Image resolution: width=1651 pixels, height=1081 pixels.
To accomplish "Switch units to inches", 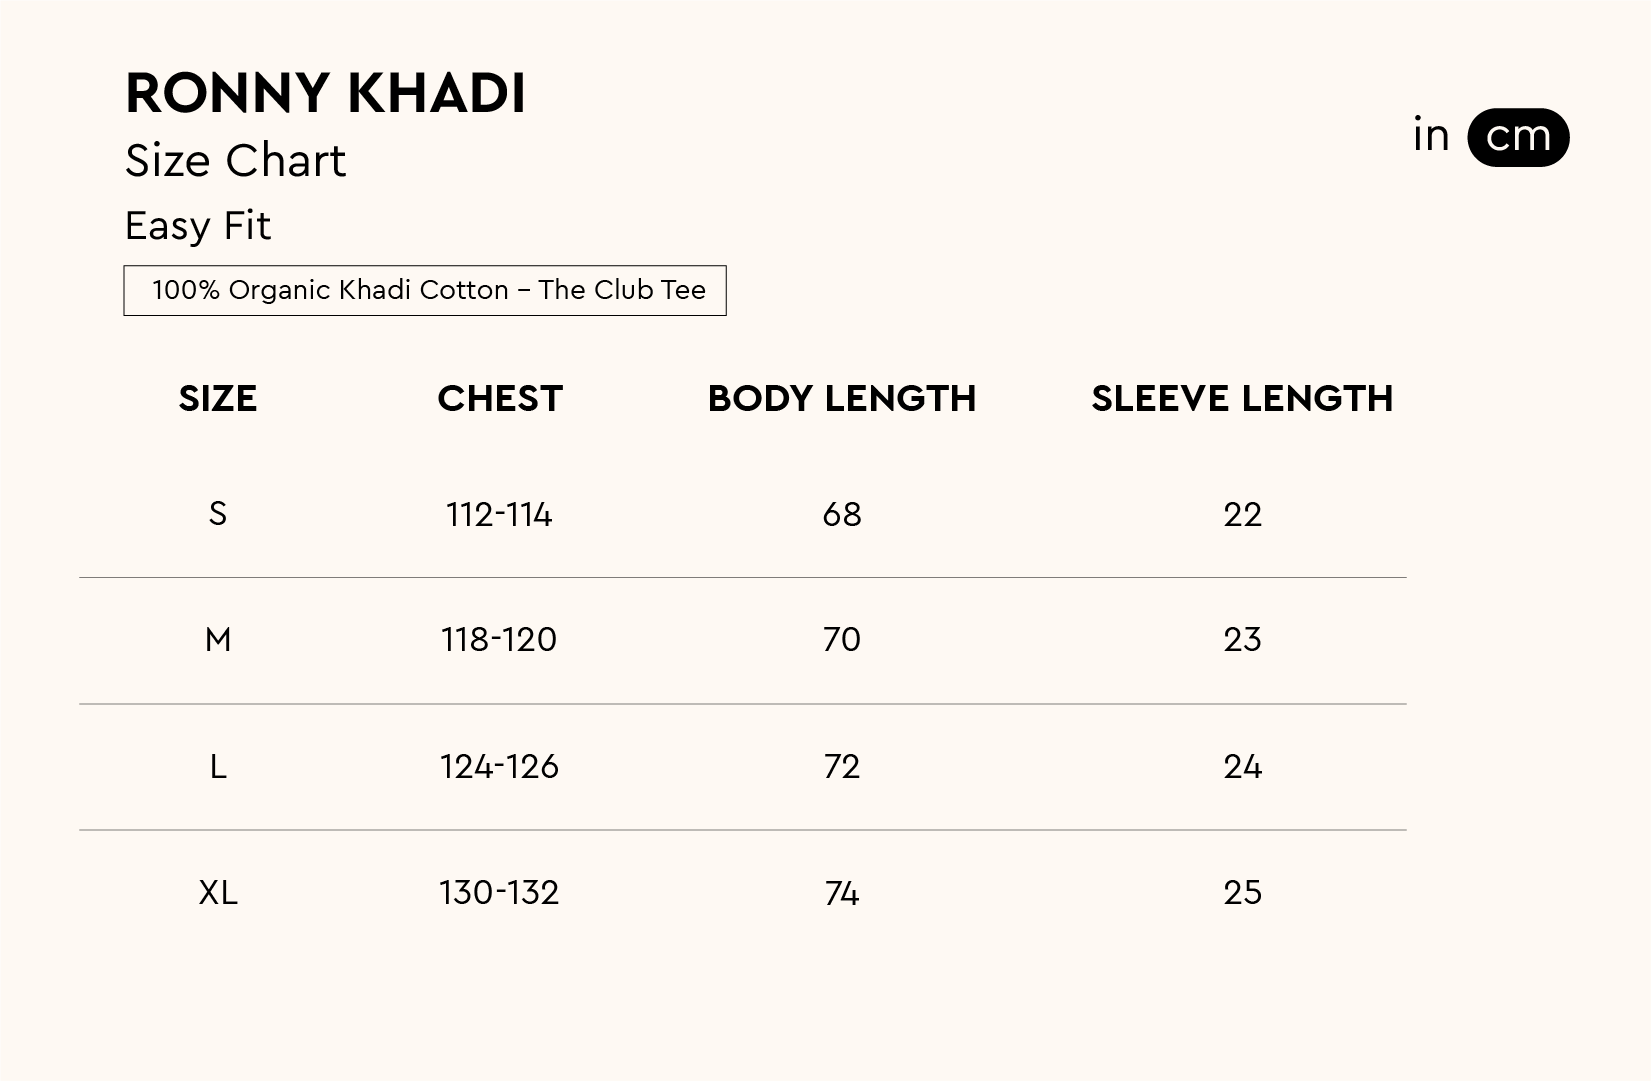I will pyautogui.click(x=1431, y=136).
